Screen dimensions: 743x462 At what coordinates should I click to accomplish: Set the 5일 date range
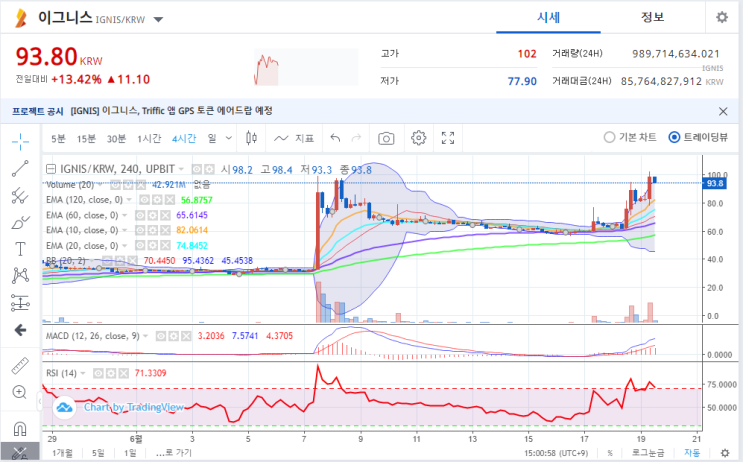tap(98, 453)
